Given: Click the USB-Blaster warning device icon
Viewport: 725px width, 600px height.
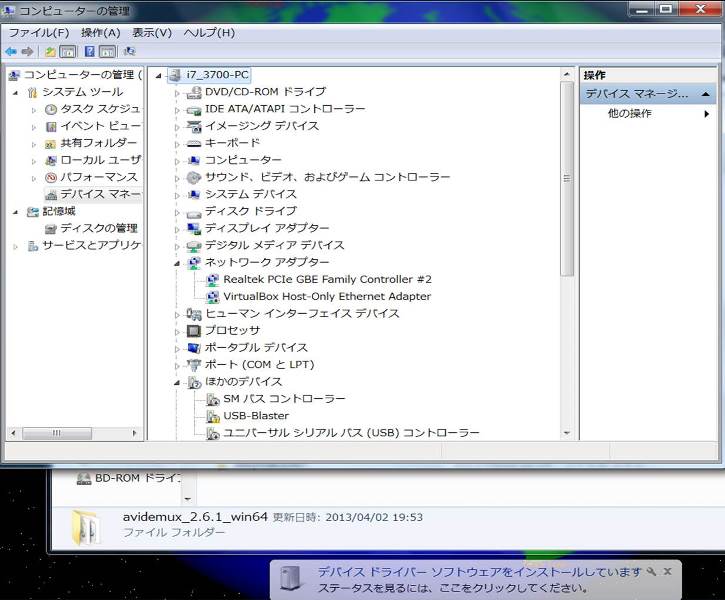Looking at the screenshot, I should pos(213,416).
